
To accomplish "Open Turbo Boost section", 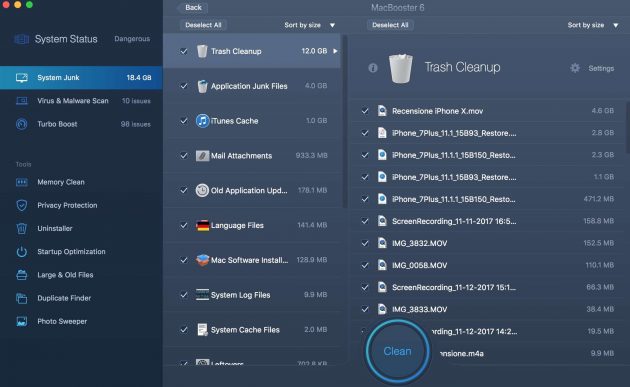I will (x=81, y=124).
